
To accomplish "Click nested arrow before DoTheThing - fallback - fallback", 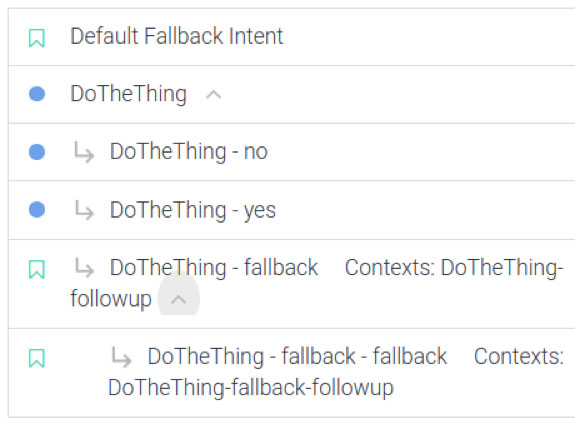I will coord(121,357).
